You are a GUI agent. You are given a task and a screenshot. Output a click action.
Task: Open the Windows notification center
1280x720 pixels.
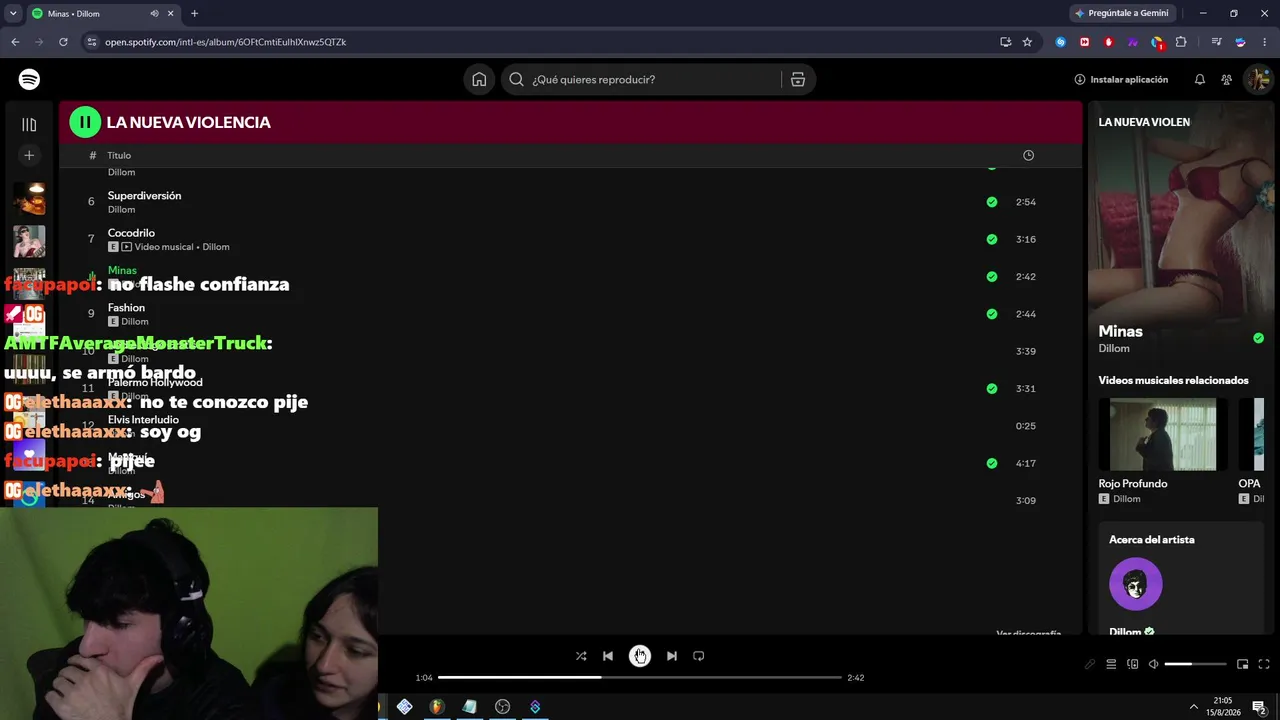click(1259, 707)
